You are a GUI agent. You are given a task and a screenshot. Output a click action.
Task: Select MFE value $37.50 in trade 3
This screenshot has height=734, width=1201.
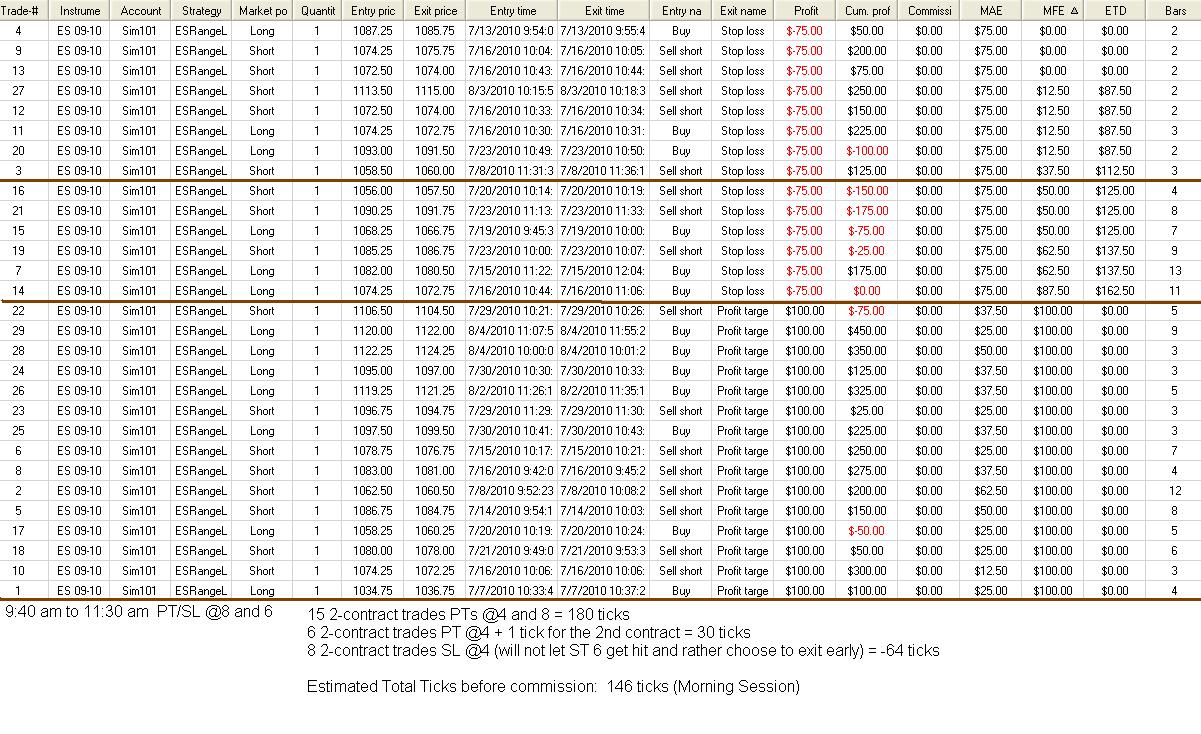click(x=1053, y=171)
